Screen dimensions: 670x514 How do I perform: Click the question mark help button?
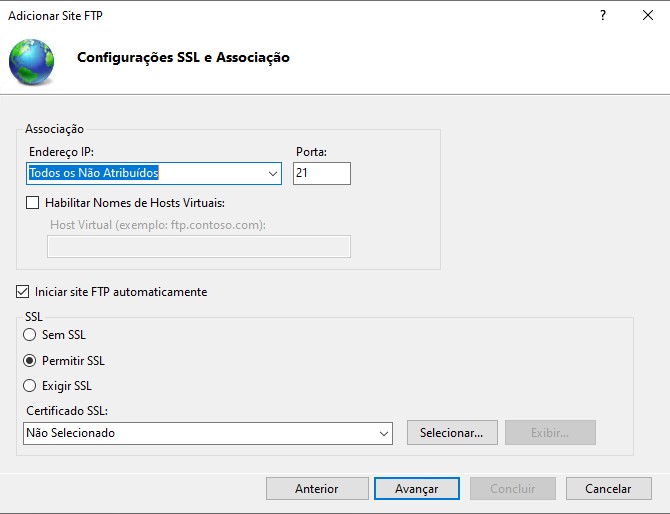[x=603, y=15]
